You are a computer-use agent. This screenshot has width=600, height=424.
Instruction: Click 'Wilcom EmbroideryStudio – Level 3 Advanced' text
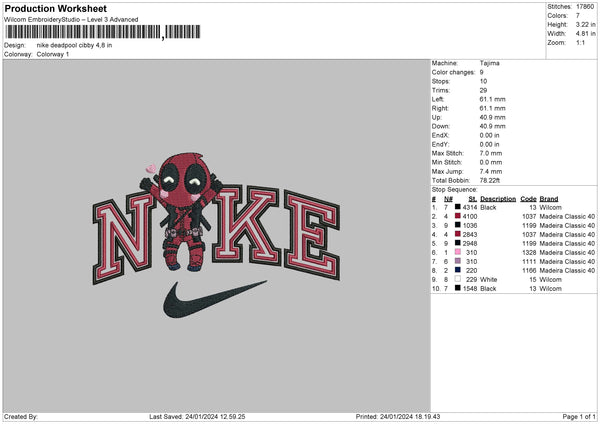tap(71, 20)
